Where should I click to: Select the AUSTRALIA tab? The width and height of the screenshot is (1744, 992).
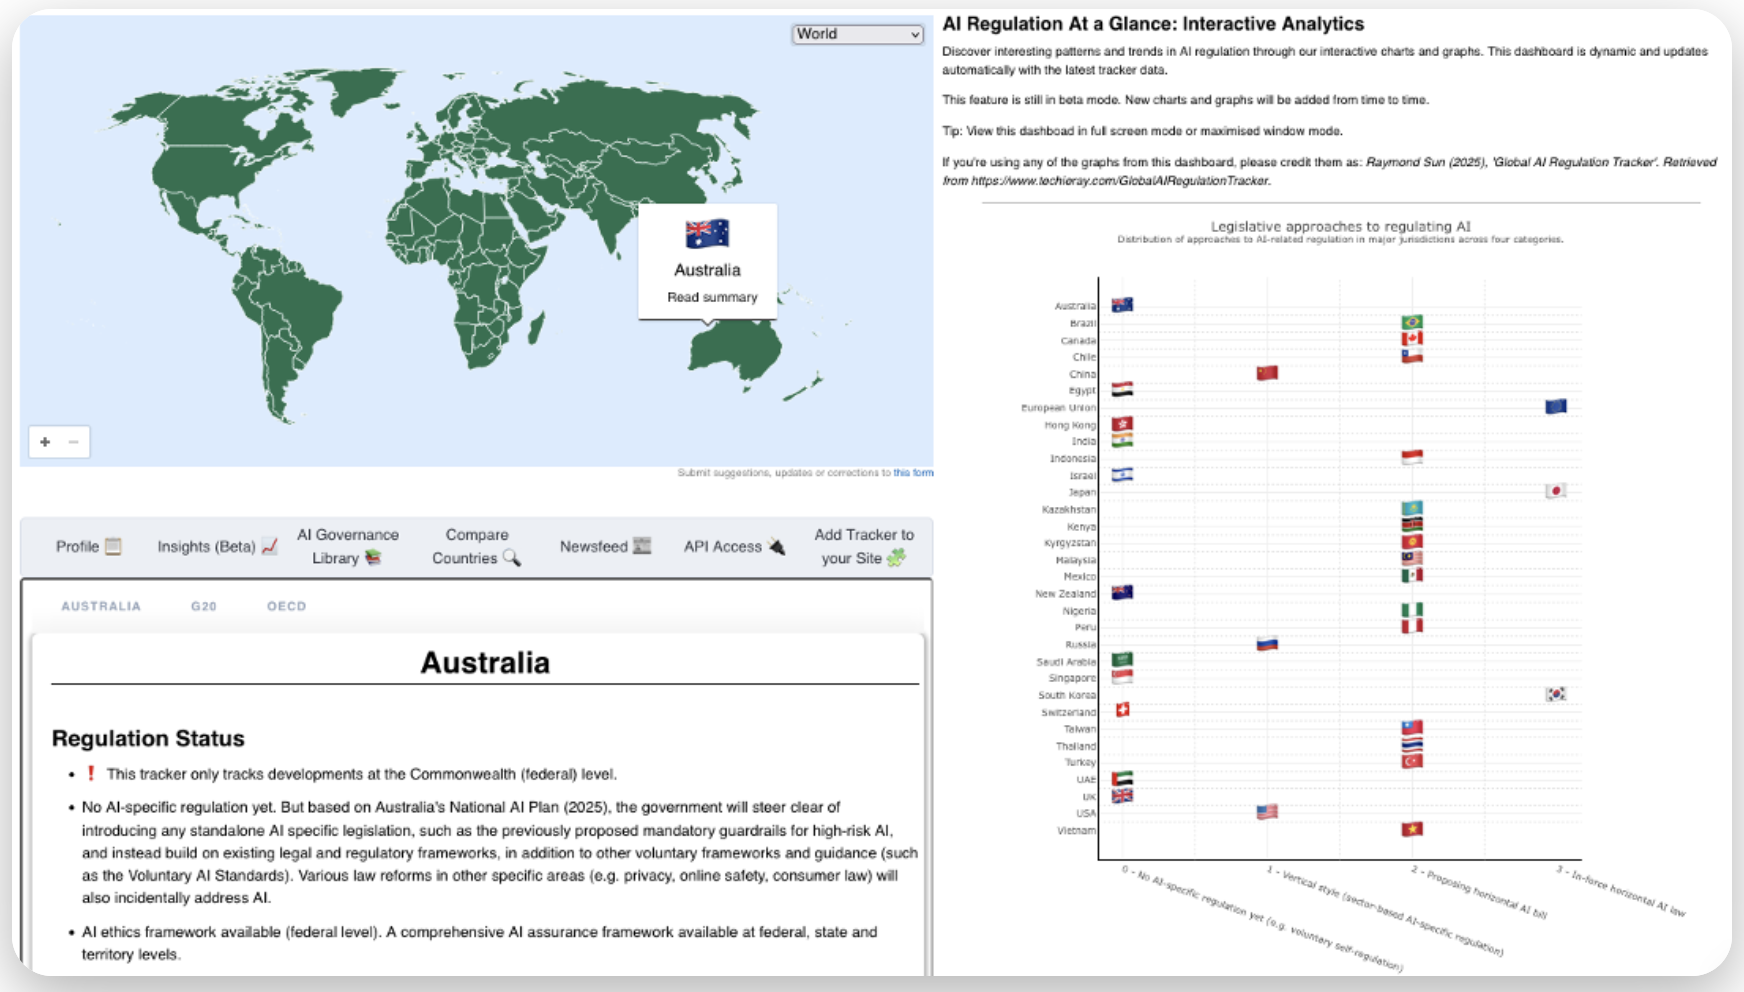[100, 606]
